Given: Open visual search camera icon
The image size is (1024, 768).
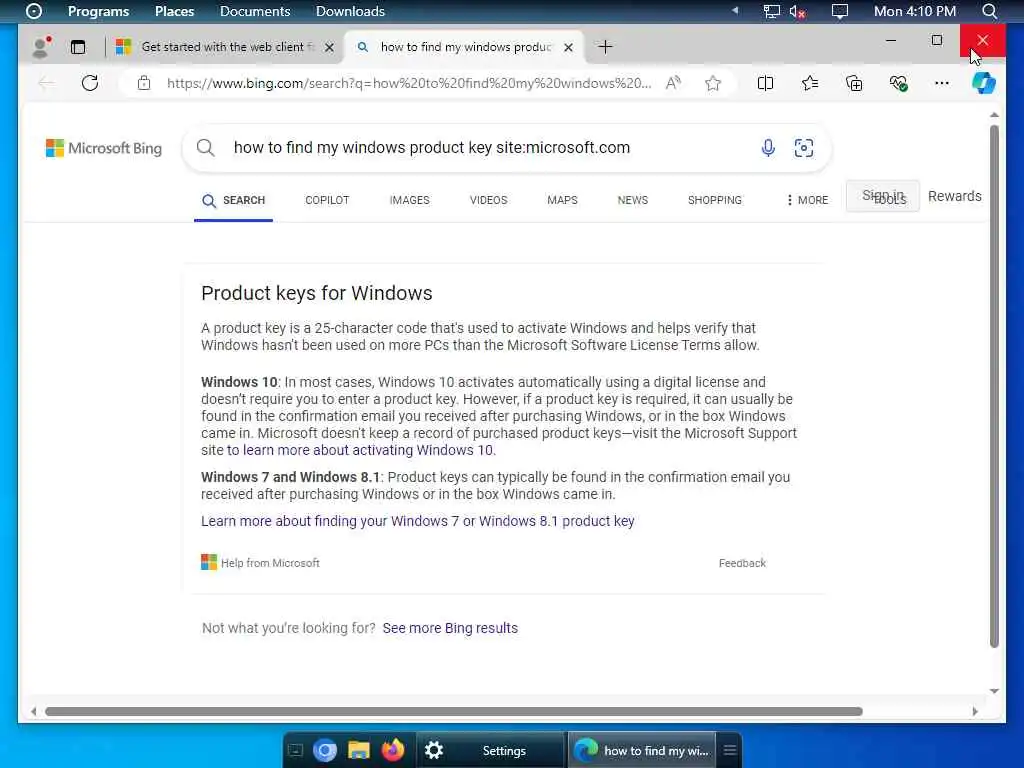Looking at the screenshot, I should pos(804,148).
